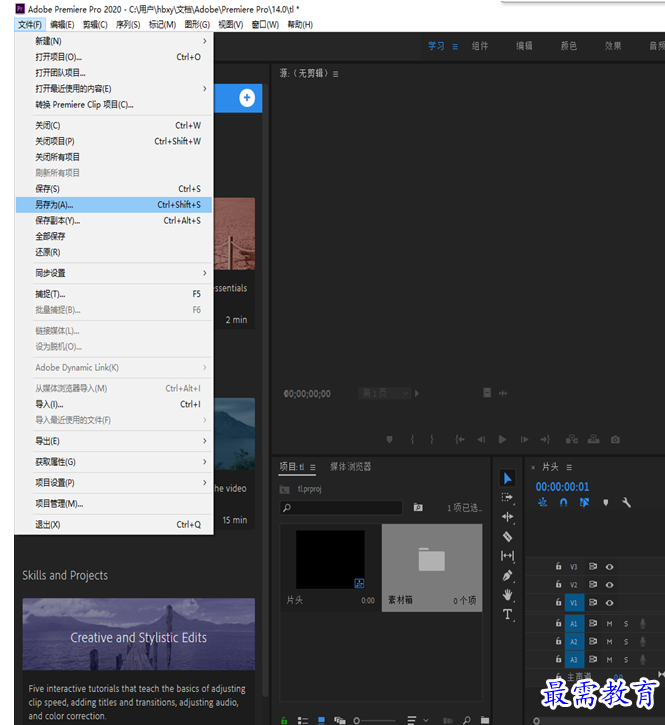Image resolution: width=665 pixels, height=725 pixels.
Task: Click the Overwrite button in source monitor
Action: tap(593, 439)
